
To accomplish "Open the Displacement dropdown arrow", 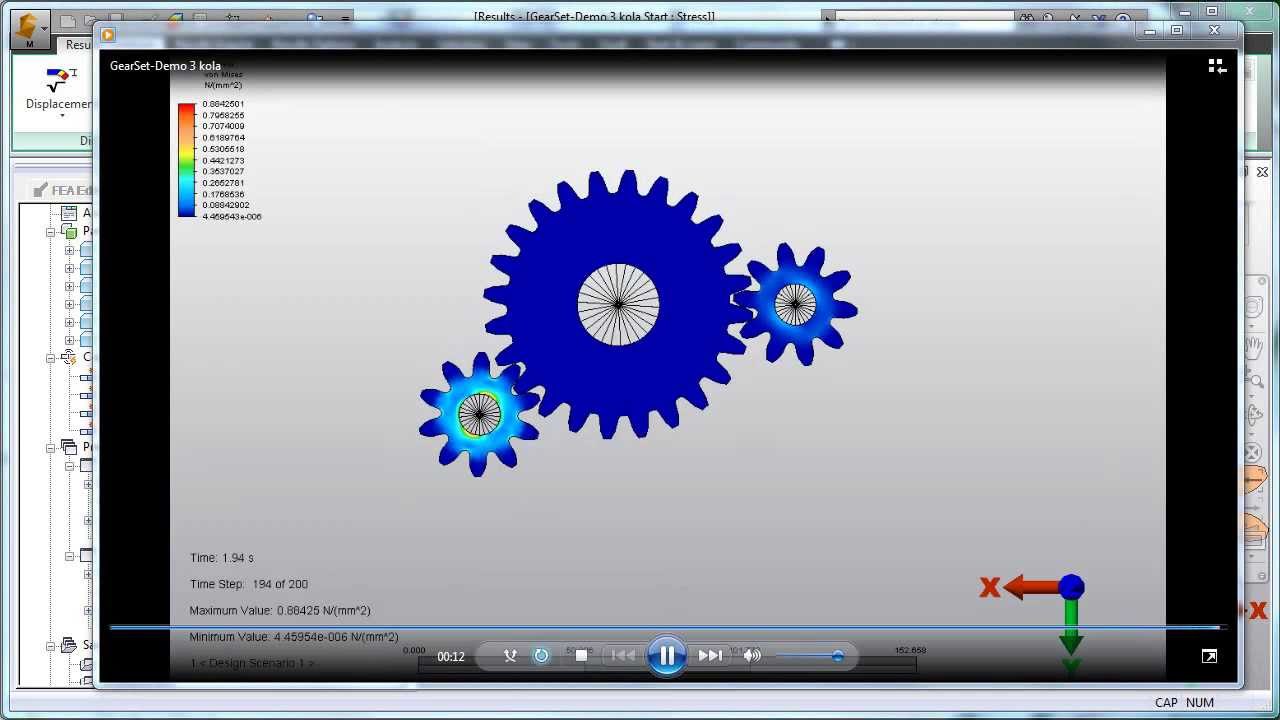I will (62, 116).
